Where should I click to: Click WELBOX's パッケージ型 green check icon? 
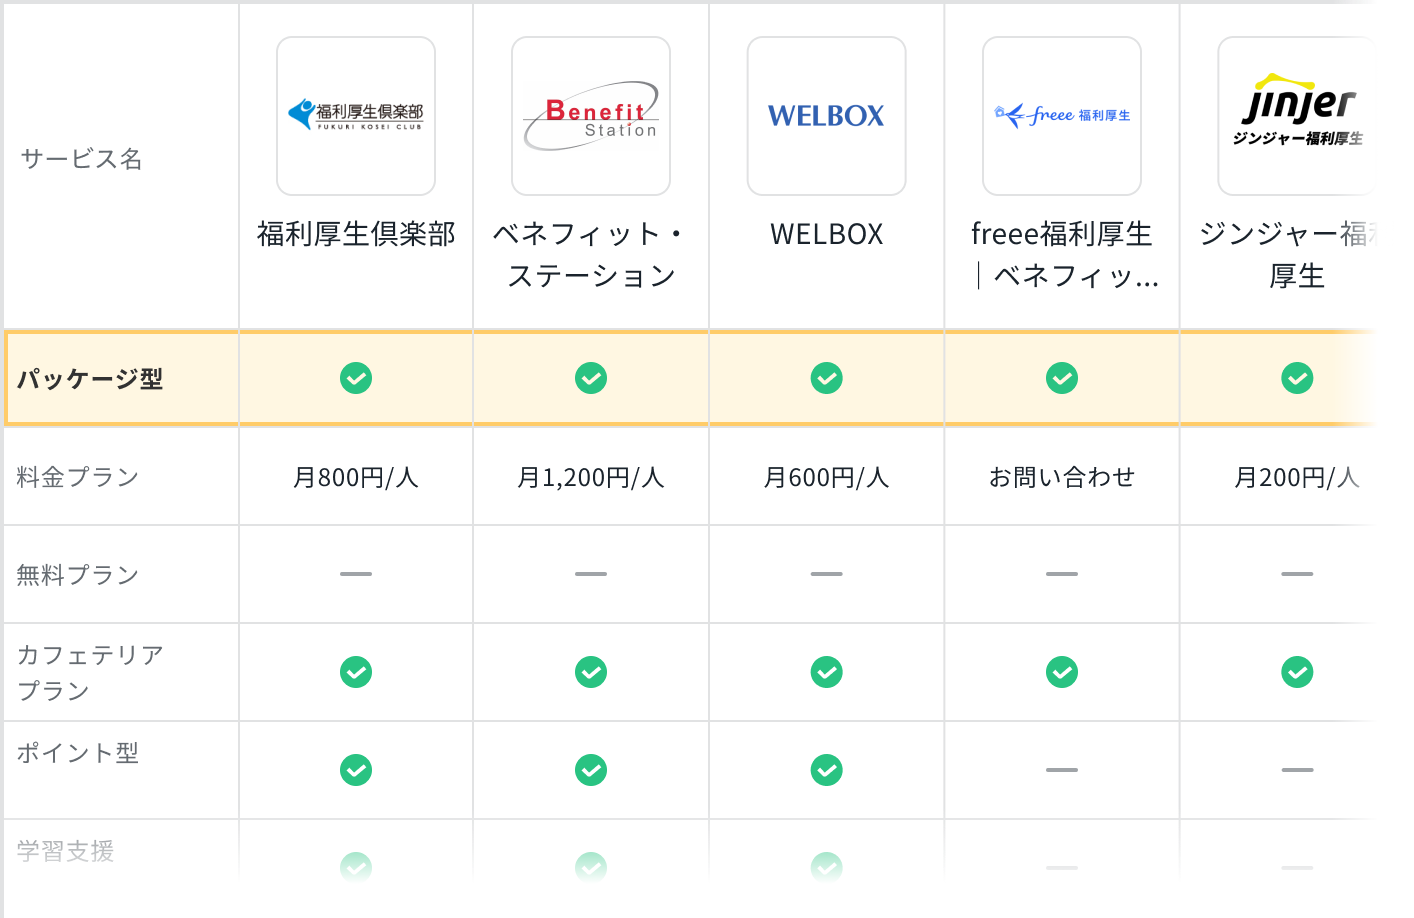[826, 378]
